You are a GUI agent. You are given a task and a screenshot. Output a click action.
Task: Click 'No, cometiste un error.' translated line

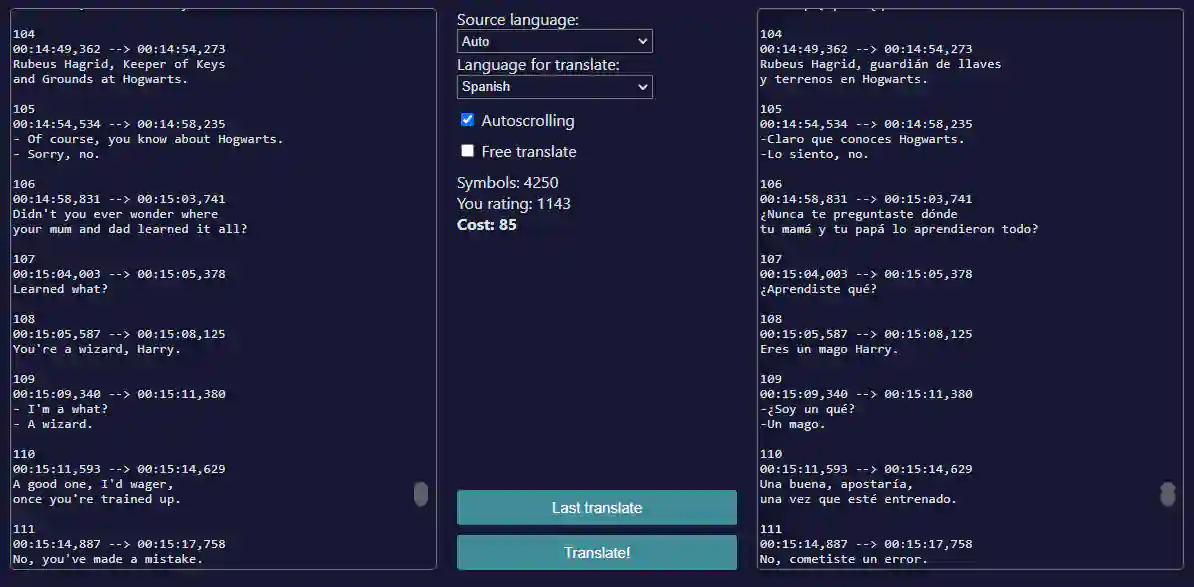tap(843, 559)
